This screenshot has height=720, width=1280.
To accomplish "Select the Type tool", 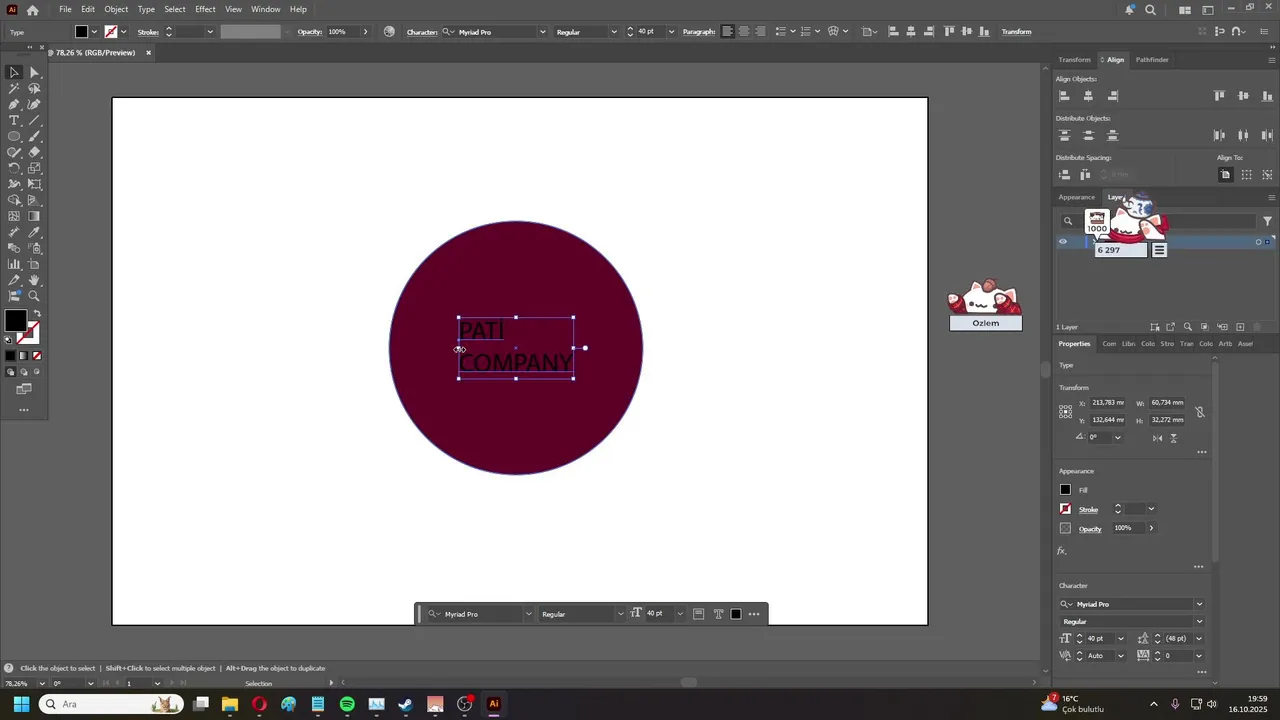I will pos(14,120).
